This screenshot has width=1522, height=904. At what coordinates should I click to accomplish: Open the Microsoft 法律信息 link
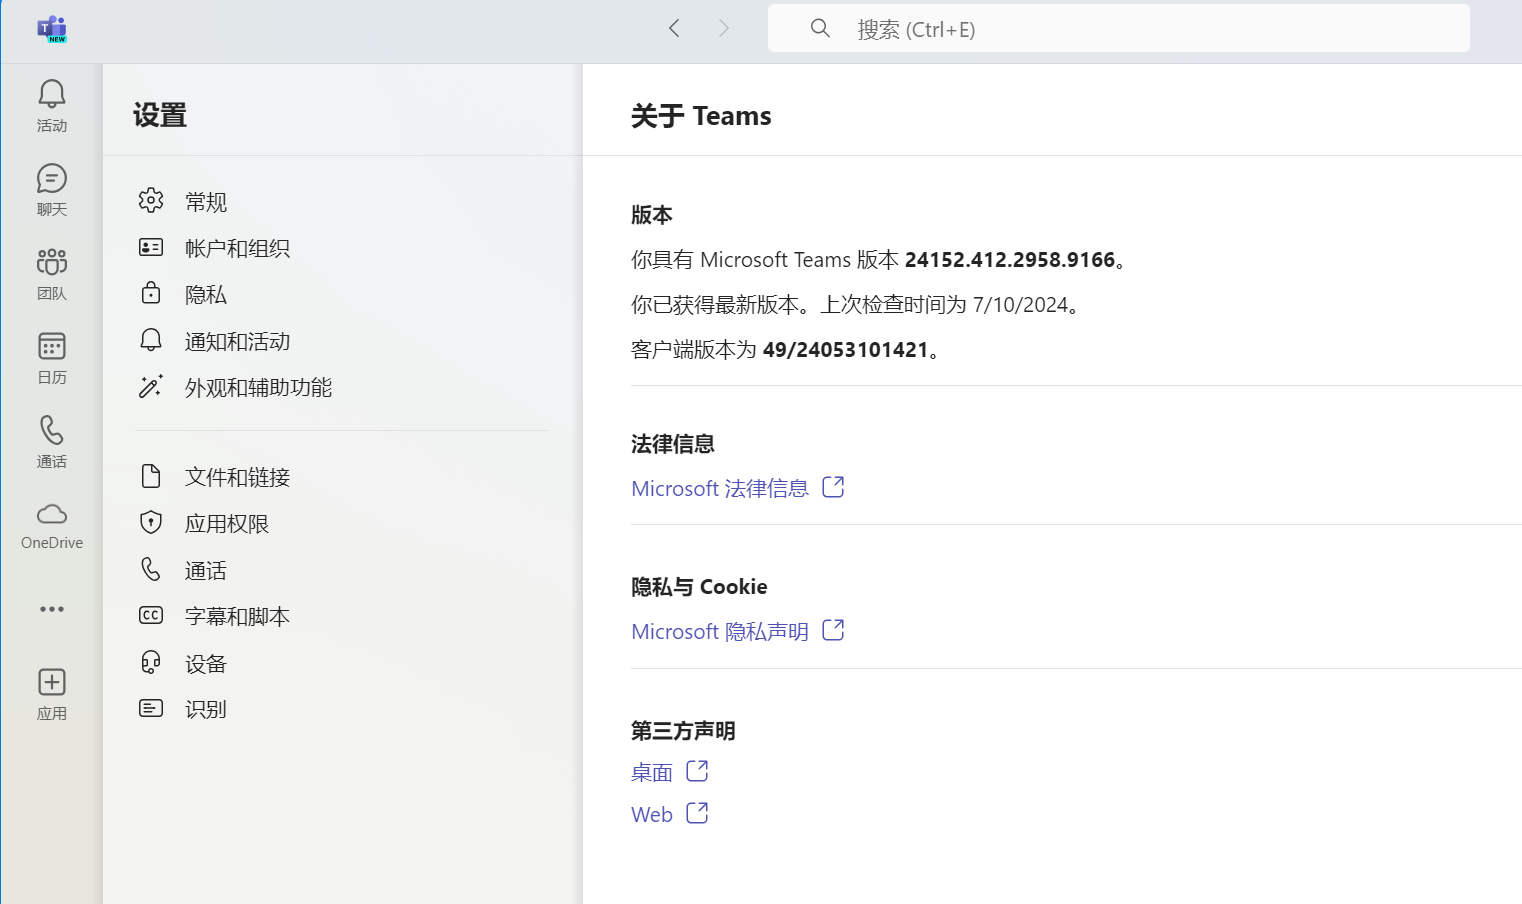coord(720,488)
